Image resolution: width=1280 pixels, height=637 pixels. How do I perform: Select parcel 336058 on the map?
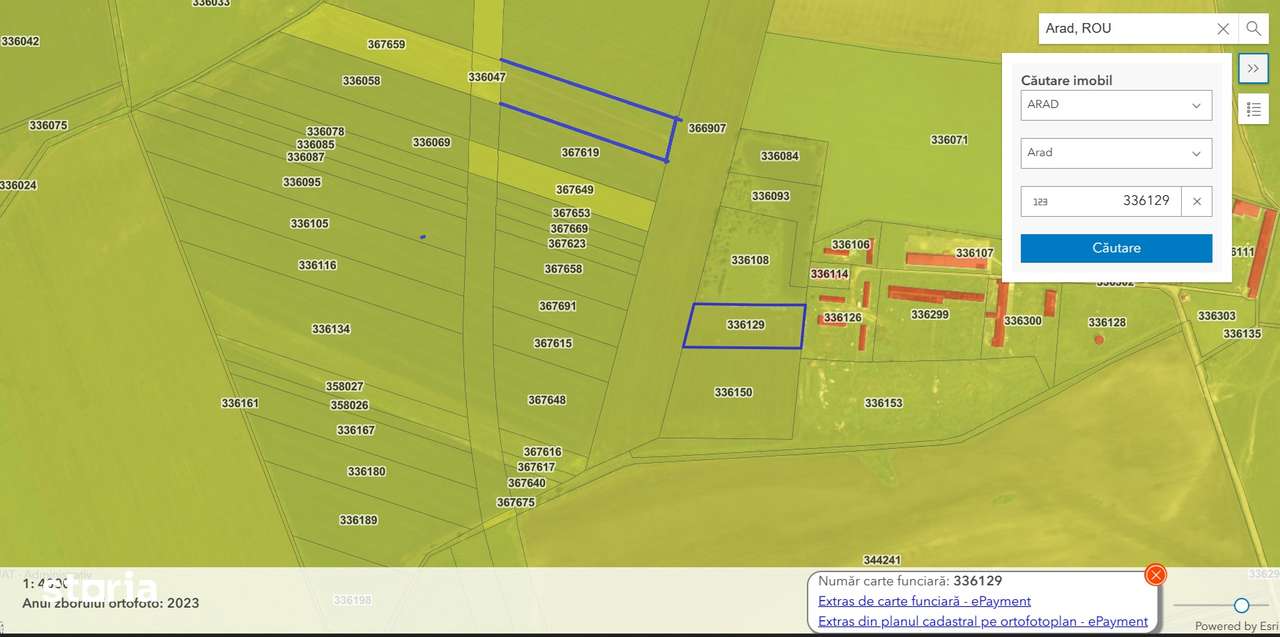click(x=361, y=81)
